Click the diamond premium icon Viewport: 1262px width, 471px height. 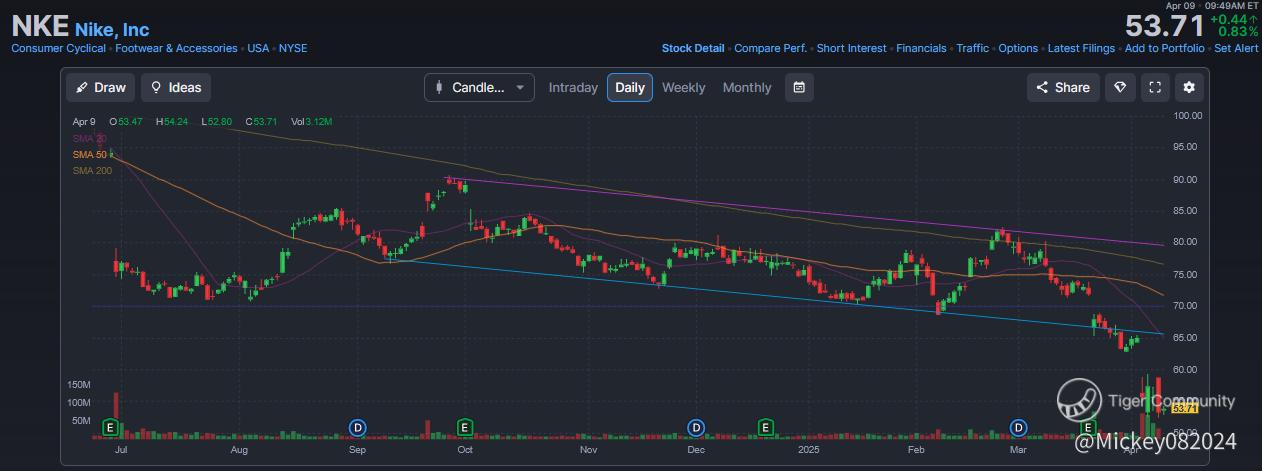click(1120, 87)
